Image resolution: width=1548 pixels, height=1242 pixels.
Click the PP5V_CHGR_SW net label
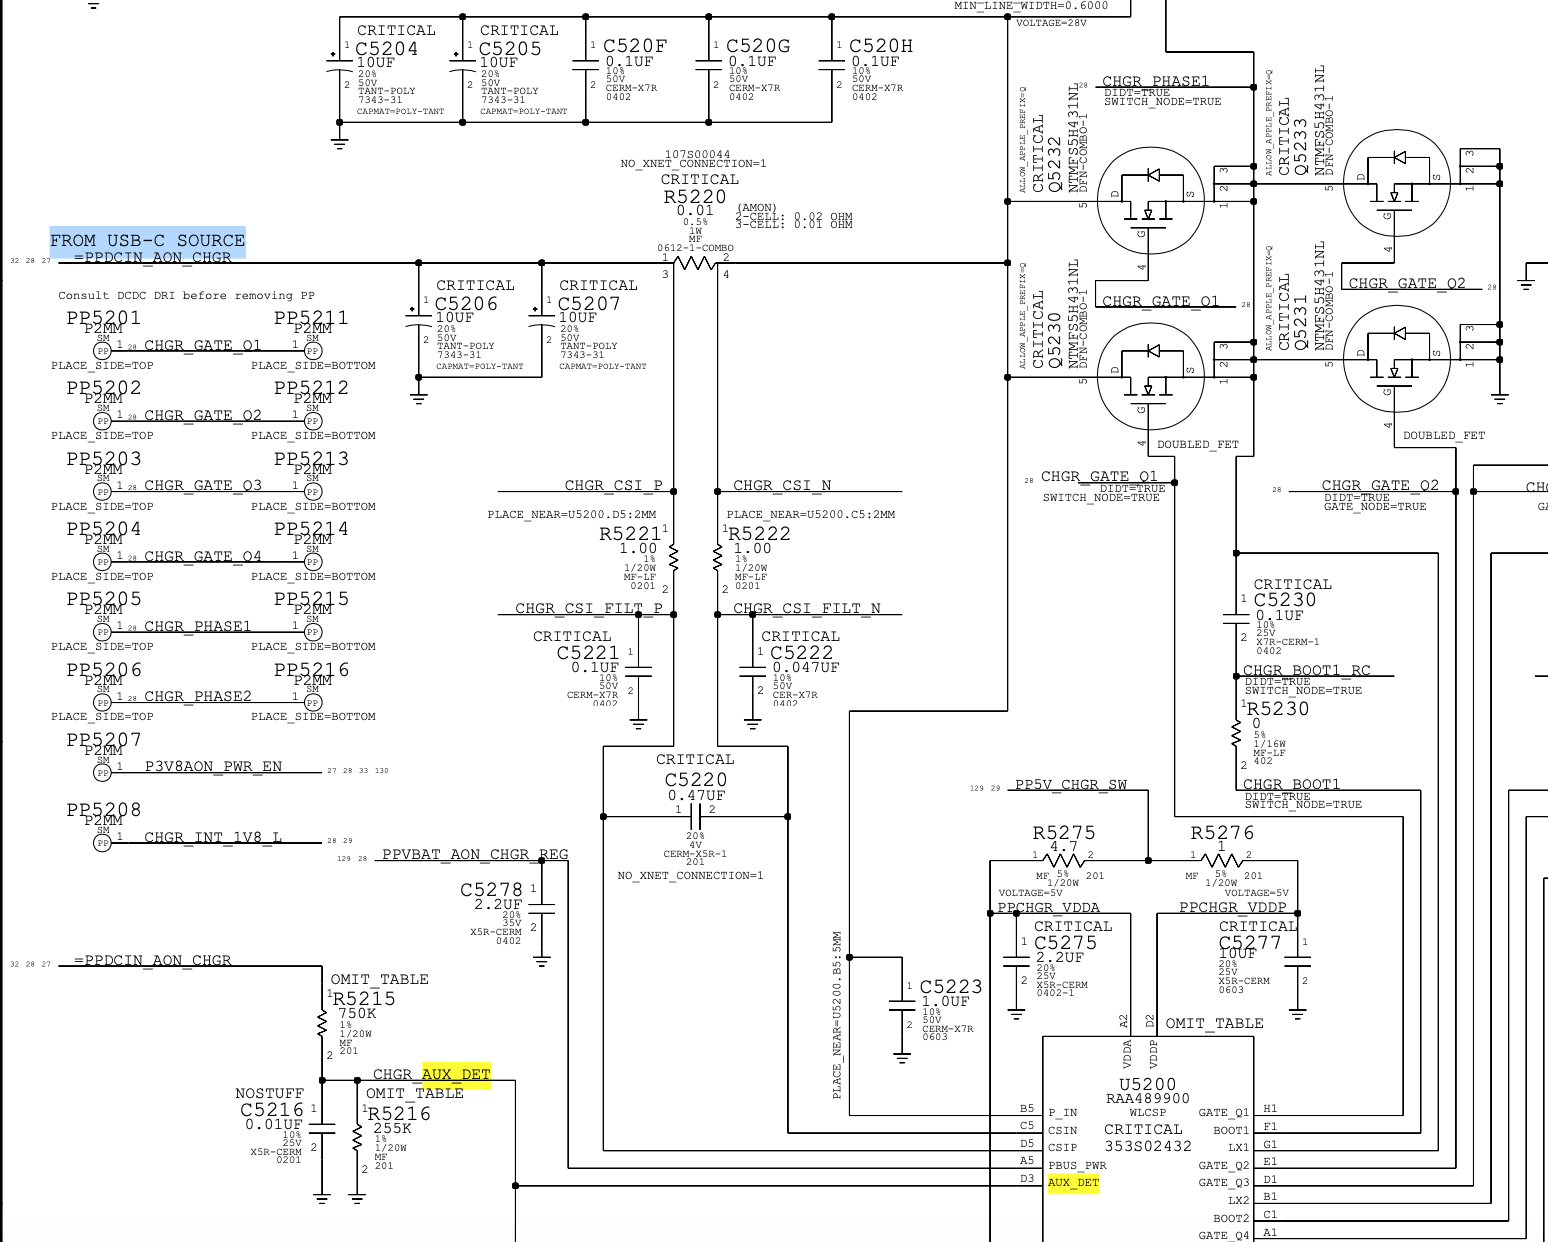coord(1071,784)
